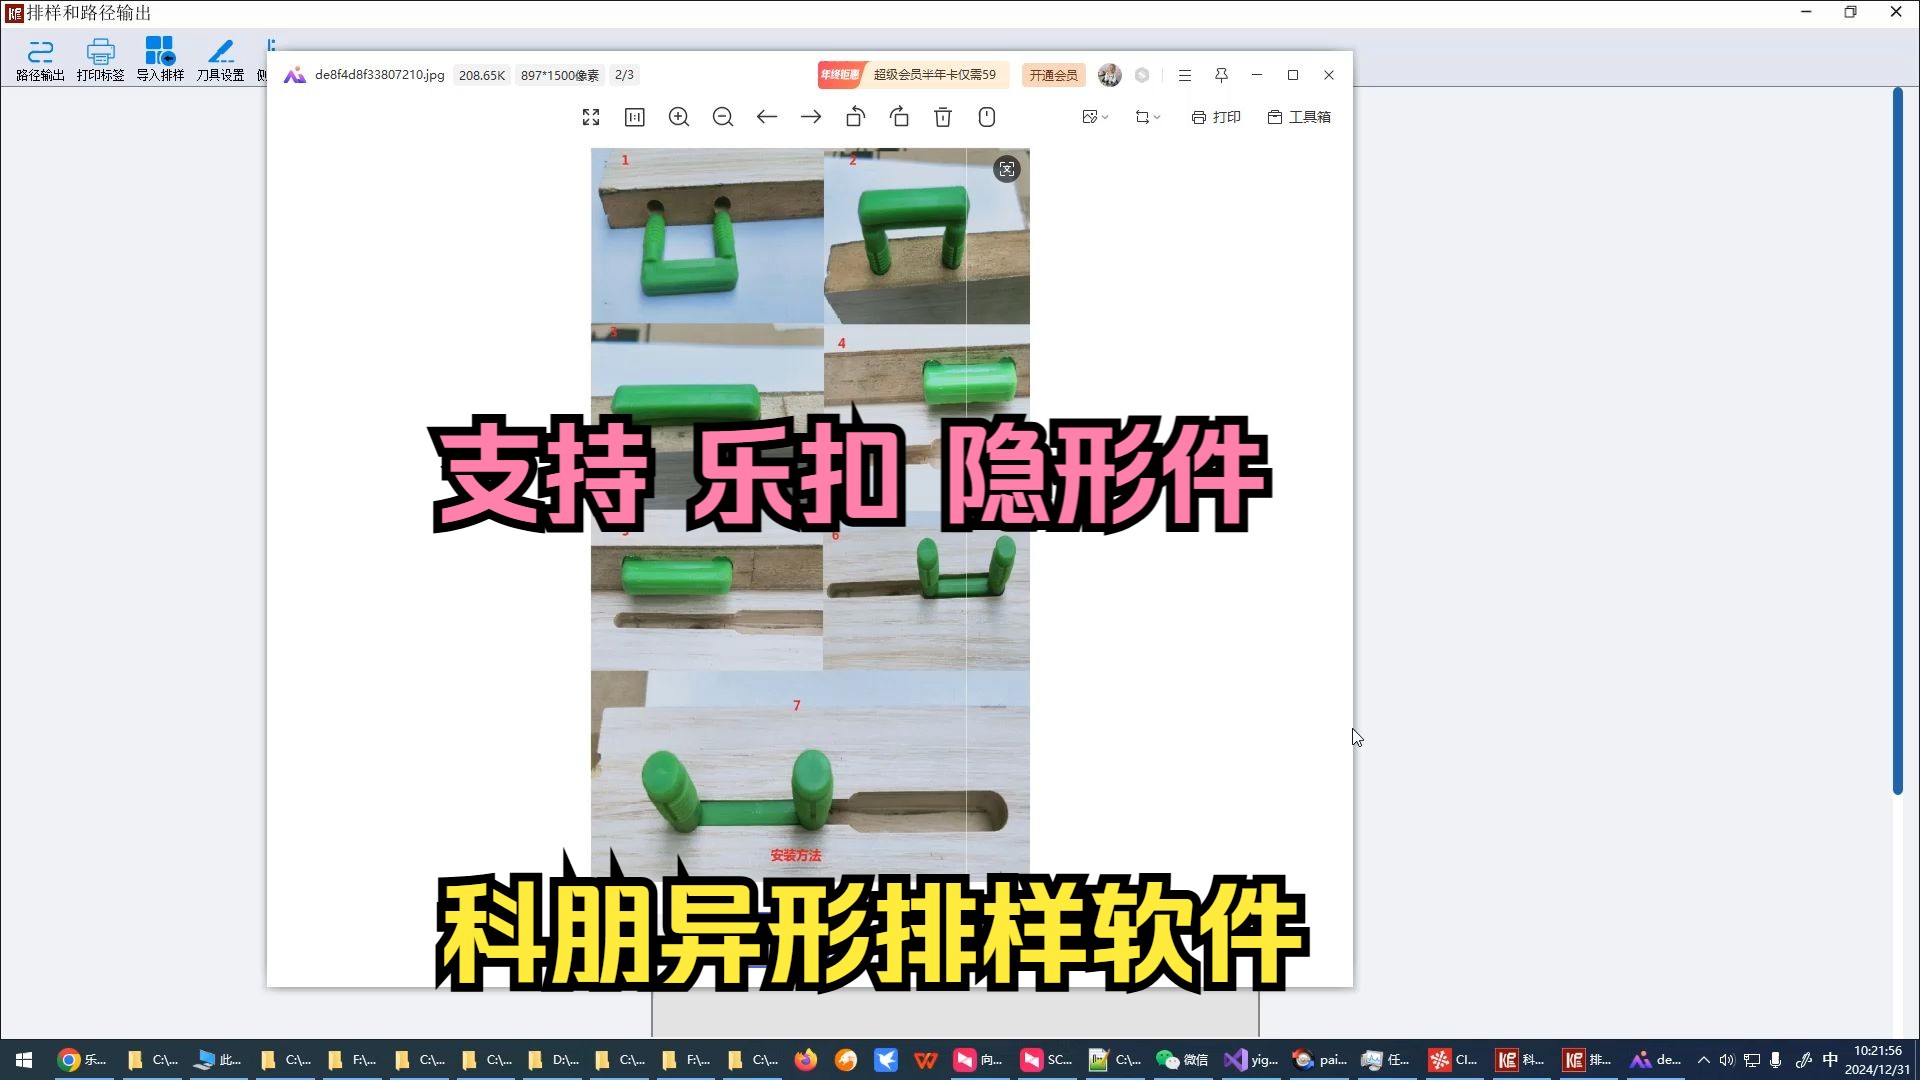Image resolution: width=1920 pixels, height=1080 pixels.
Task: Open 微信 WeChat from taskbar
Action: coord(1182,1060)
